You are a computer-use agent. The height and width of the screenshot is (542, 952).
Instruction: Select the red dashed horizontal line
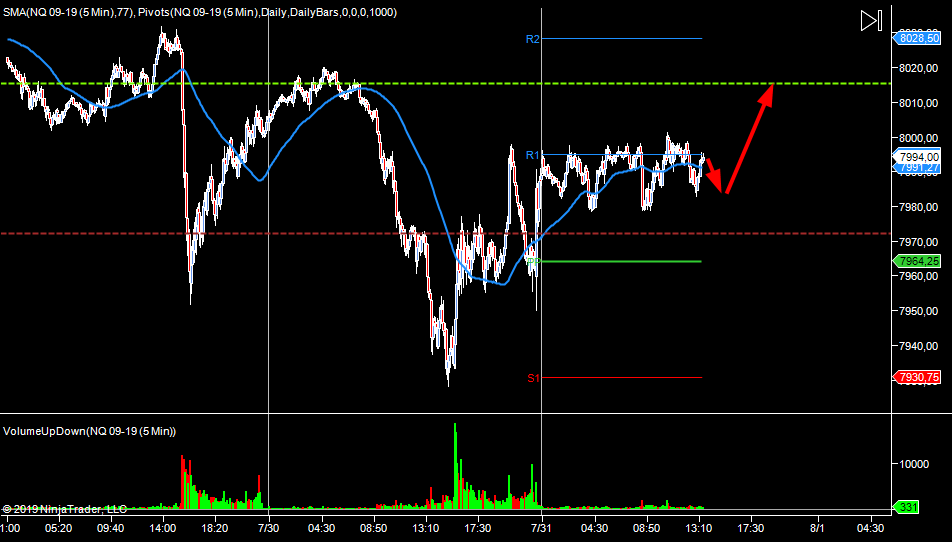coord(300,233)
